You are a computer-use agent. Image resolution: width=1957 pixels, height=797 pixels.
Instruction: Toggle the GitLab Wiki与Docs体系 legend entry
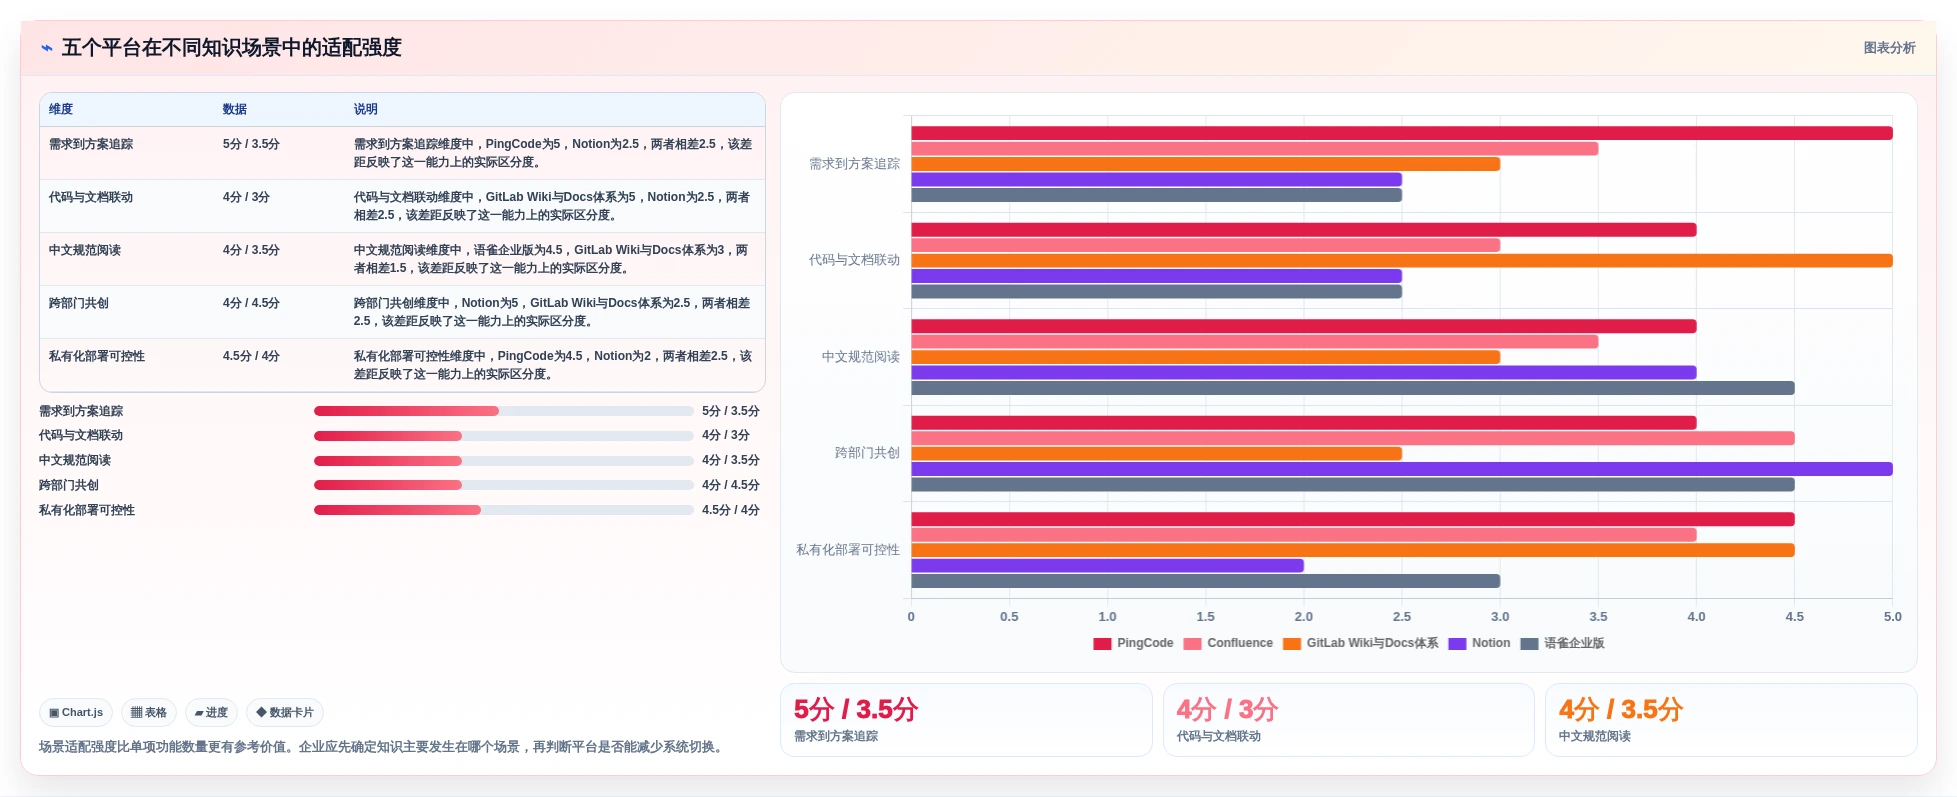click(1361, 643)
